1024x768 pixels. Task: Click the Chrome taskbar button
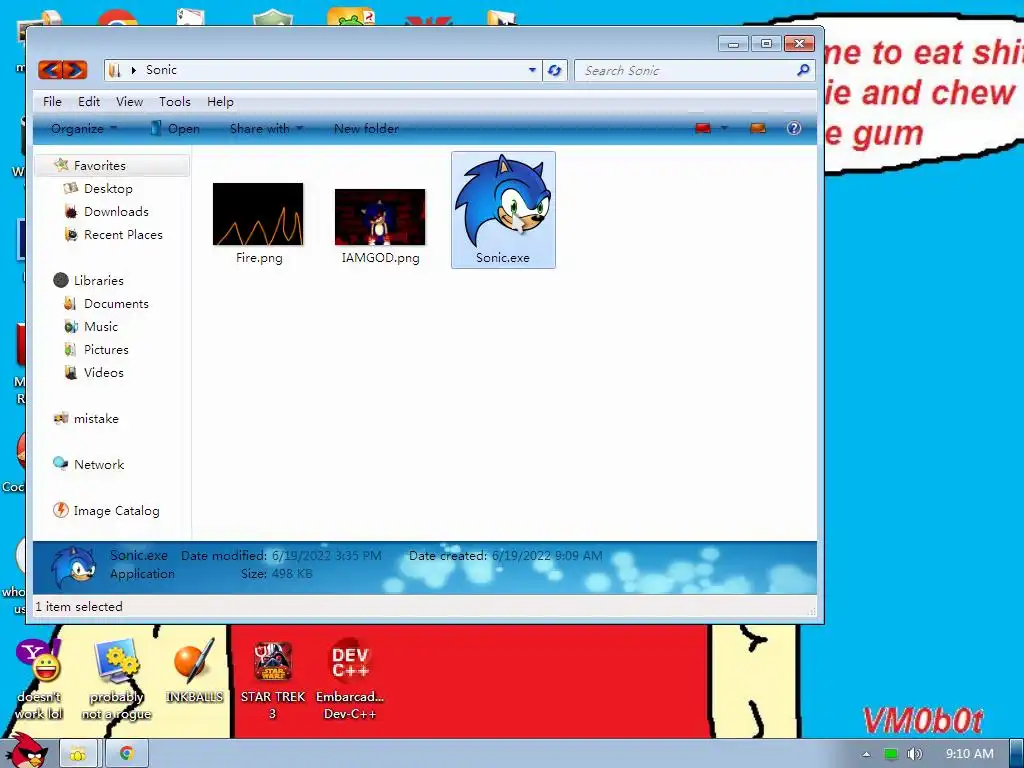(x=127, y=754)
